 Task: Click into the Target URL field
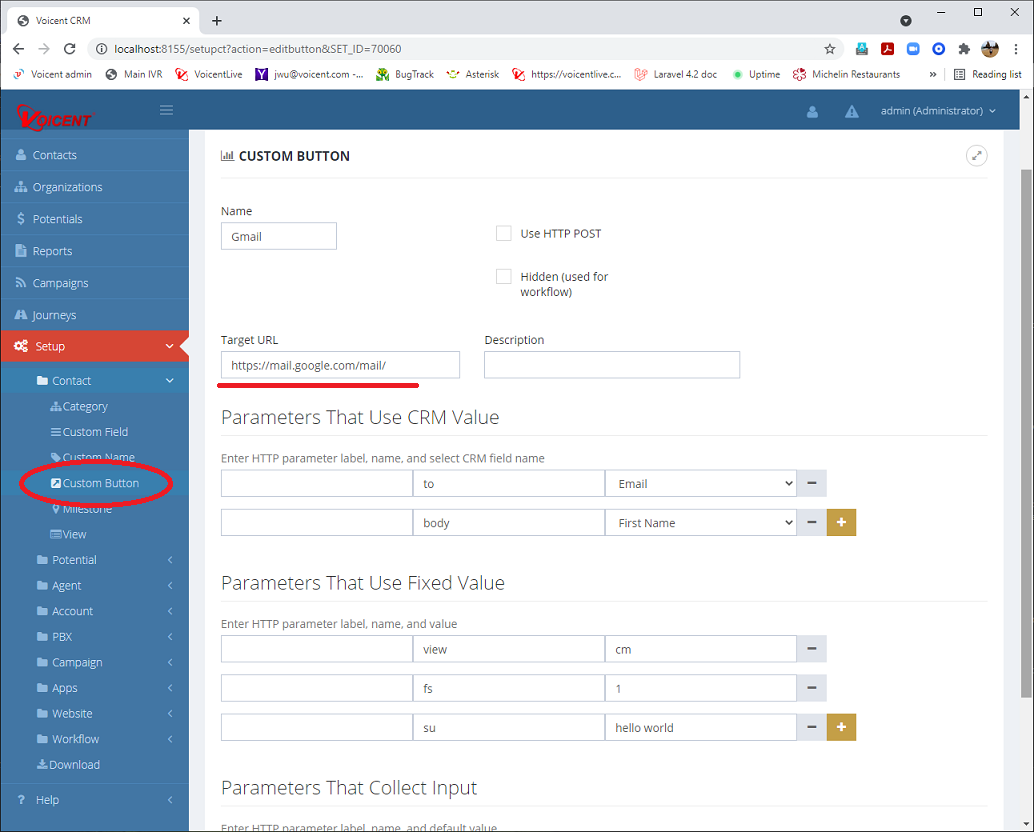point(340,365)
